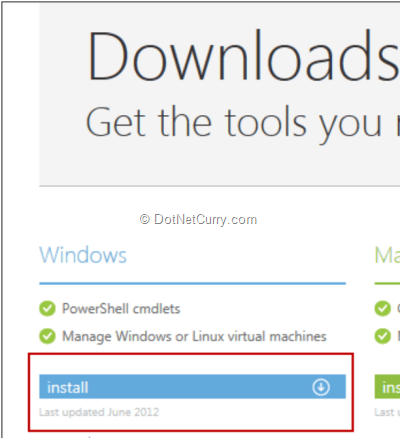Click the green divider line under Mac
400x438 pixels.
click(387, 284)
